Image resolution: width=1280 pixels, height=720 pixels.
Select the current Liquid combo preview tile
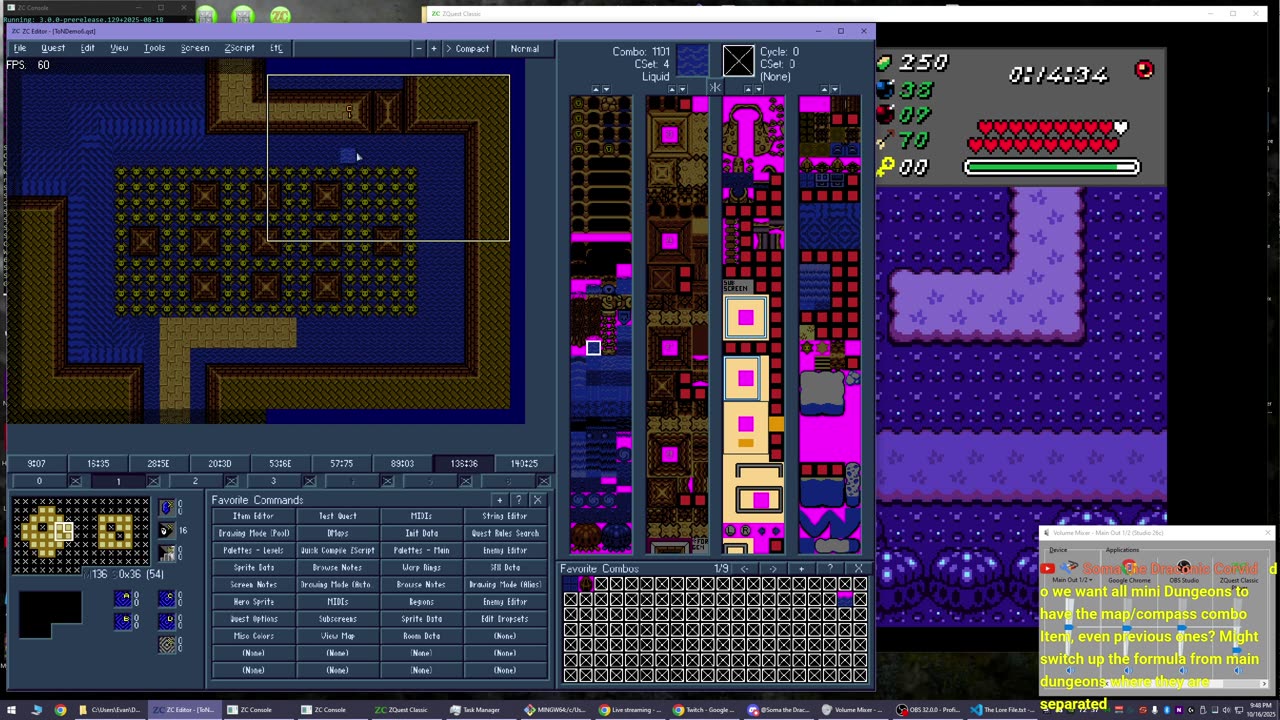tap(692, 61)
